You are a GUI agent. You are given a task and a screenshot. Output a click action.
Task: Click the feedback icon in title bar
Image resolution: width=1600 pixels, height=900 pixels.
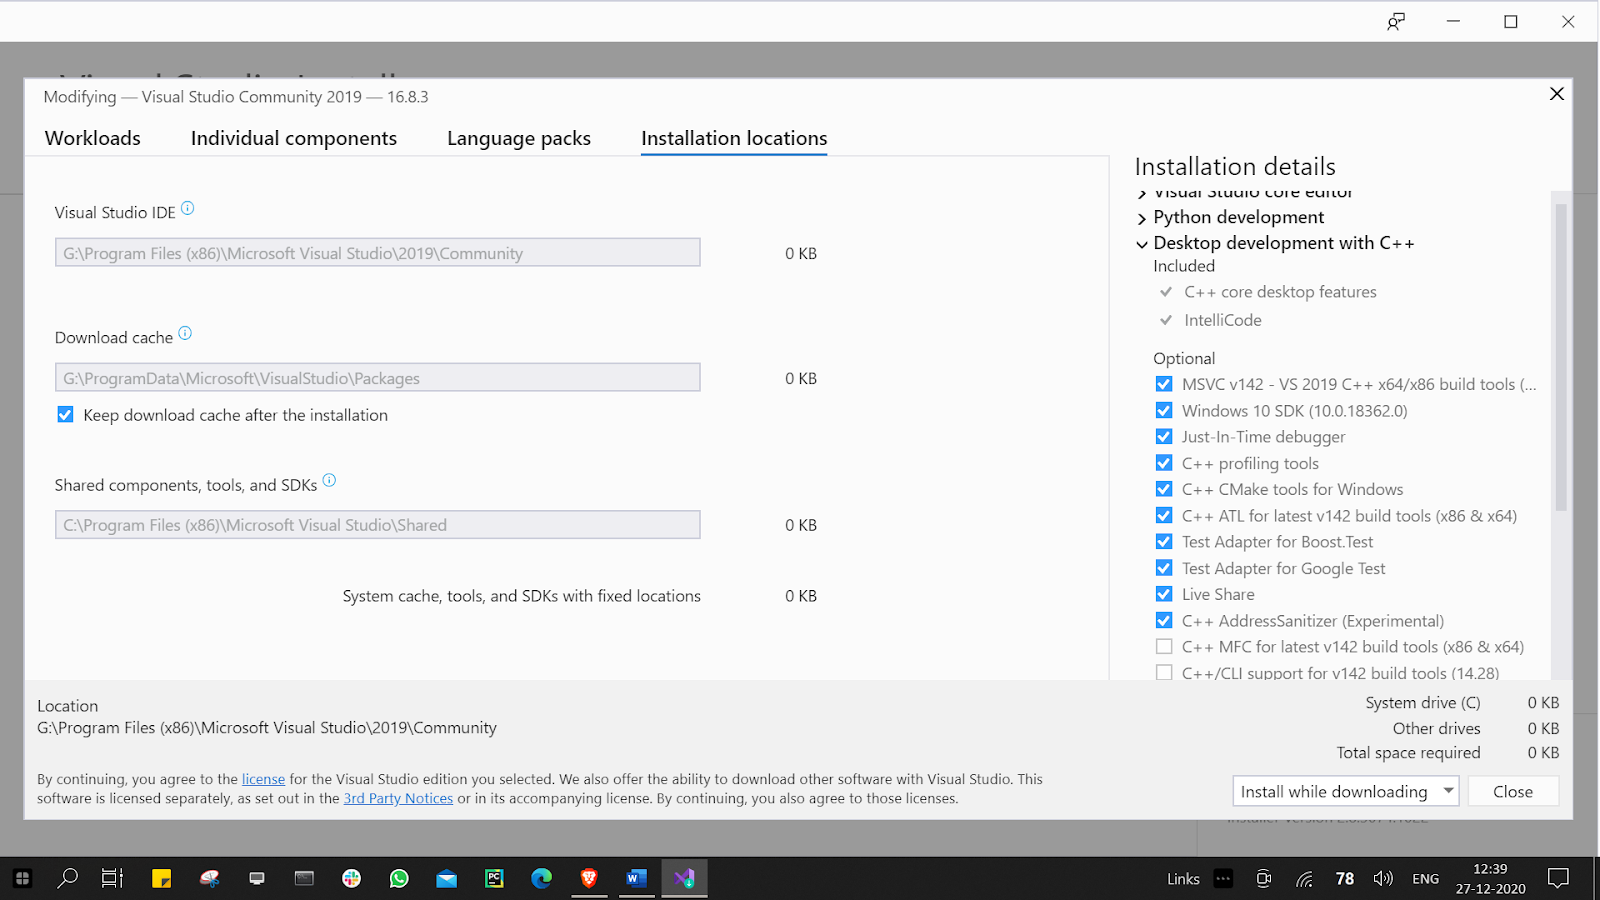pyautogui.click(x=1395, y=22)
